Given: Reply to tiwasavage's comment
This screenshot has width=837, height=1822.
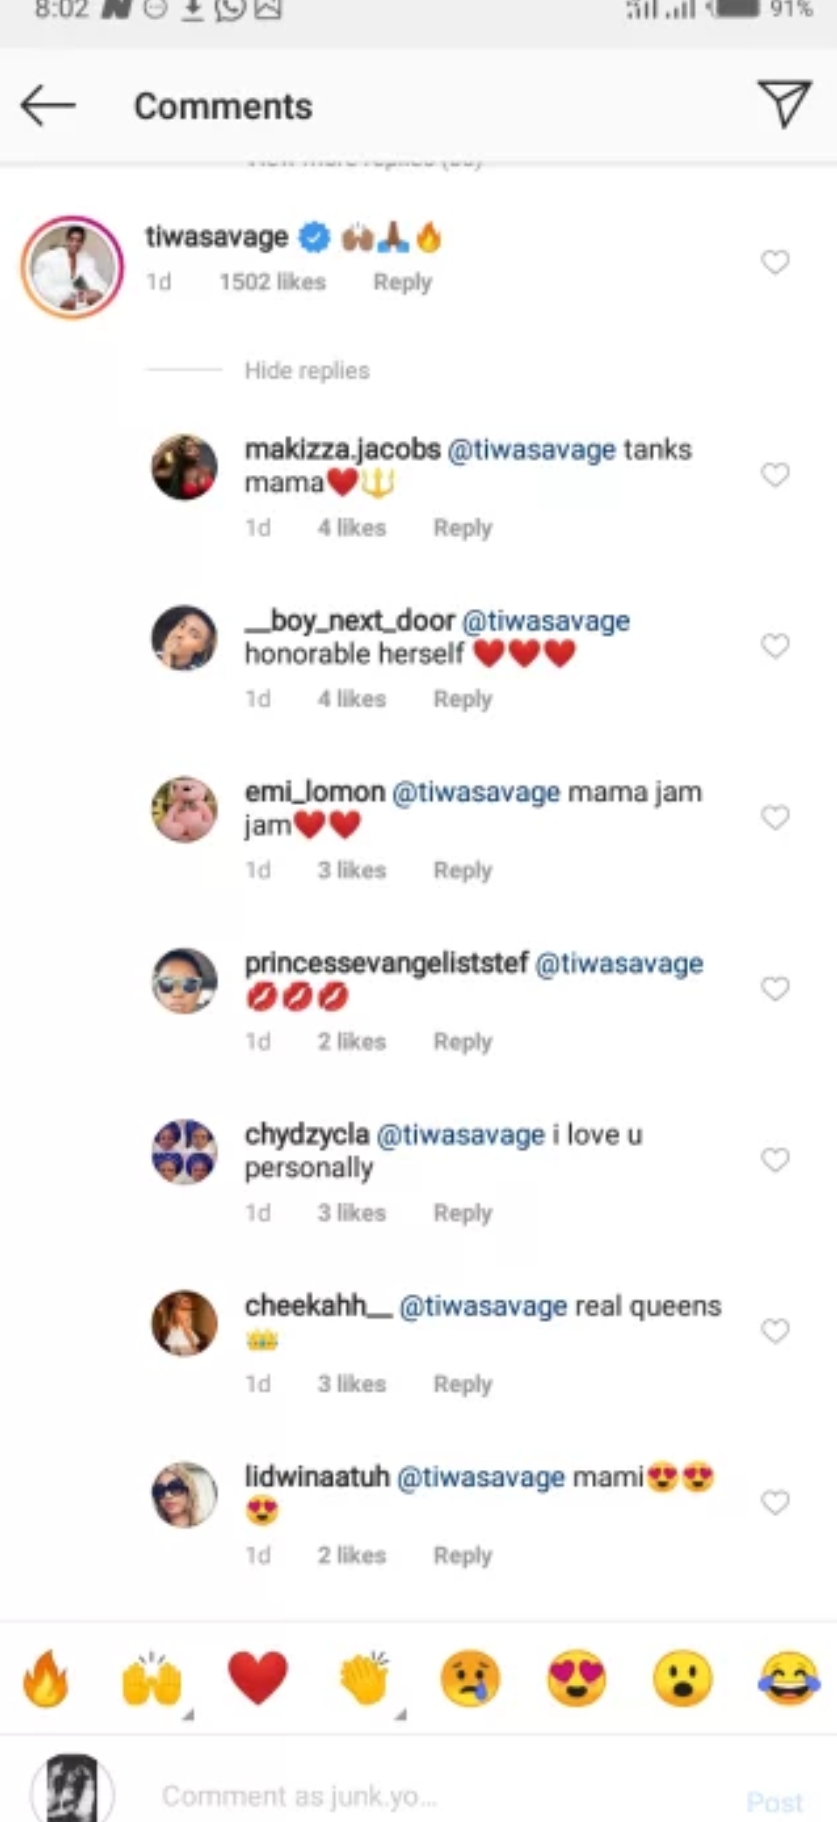Looking at the screenshot, I should pyautogui.click(x=402, y=282).
